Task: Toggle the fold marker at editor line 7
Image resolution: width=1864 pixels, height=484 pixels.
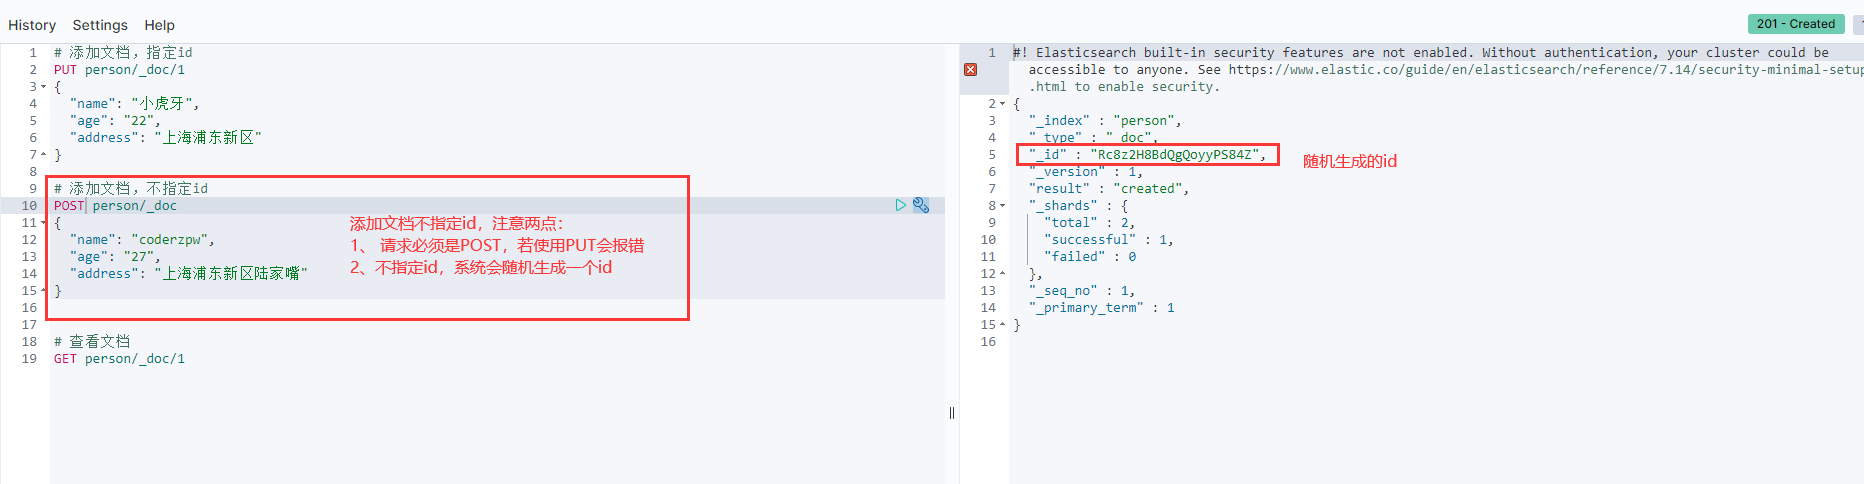Action: coord(44,155)
